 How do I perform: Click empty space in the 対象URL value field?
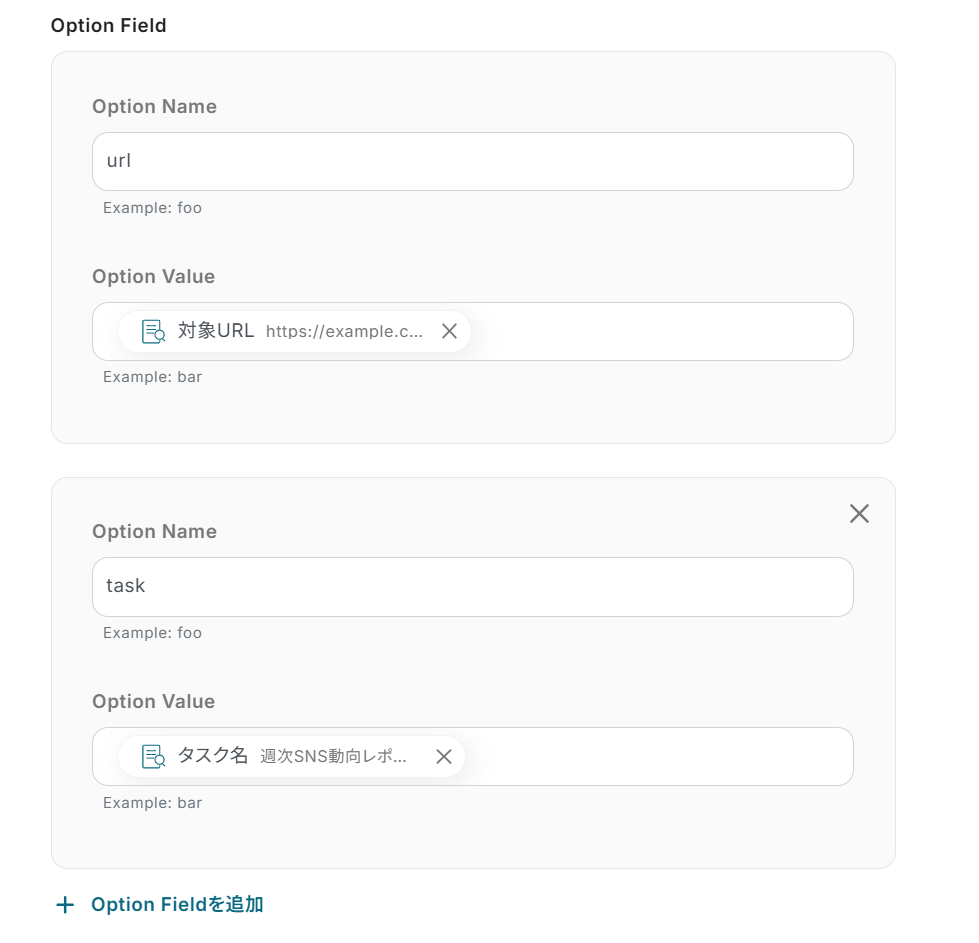point(660,332)
